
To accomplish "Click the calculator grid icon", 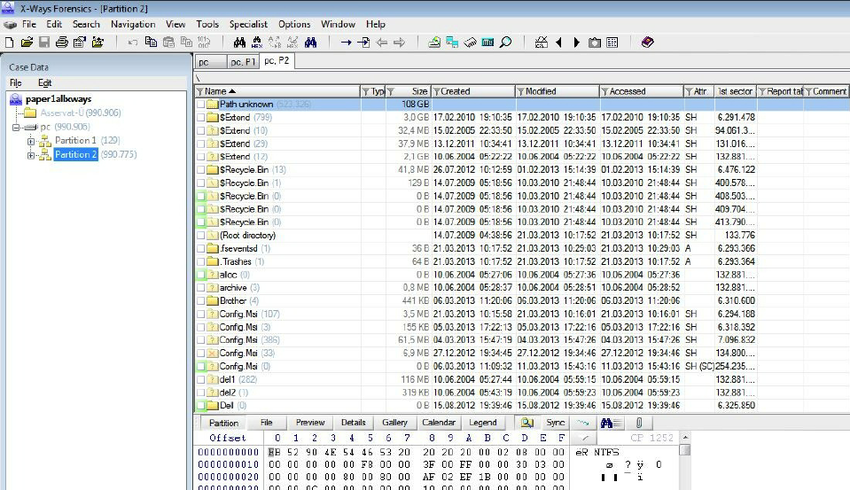I will click(x=612, y=42).
